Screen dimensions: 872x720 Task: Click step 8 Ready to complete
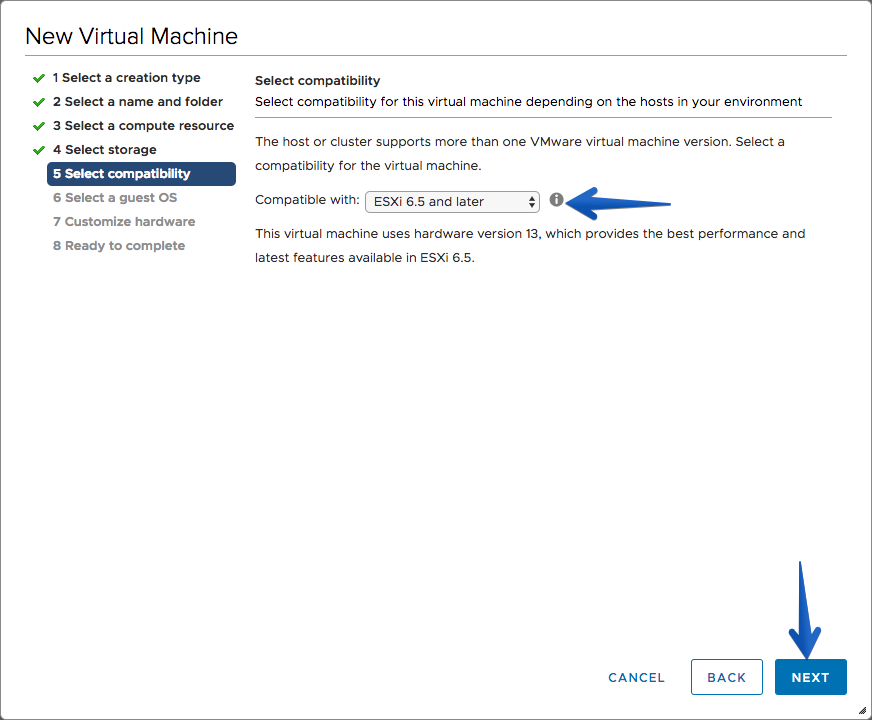tap(119, 245)
